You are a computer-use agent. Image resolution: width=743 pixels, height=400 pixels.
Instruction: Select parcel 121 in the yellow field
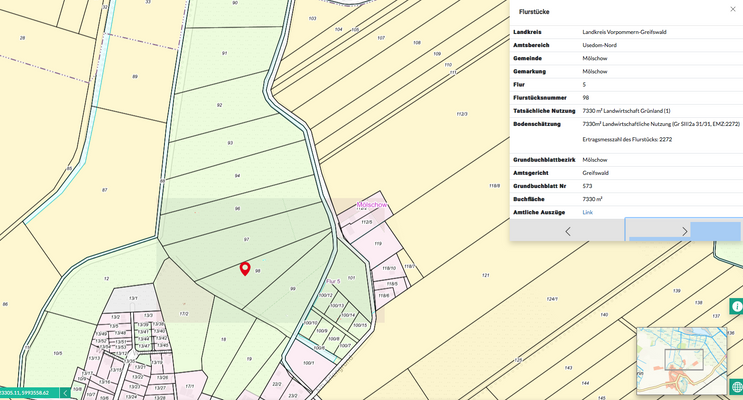pyautogui.click(x=485, y=274)
